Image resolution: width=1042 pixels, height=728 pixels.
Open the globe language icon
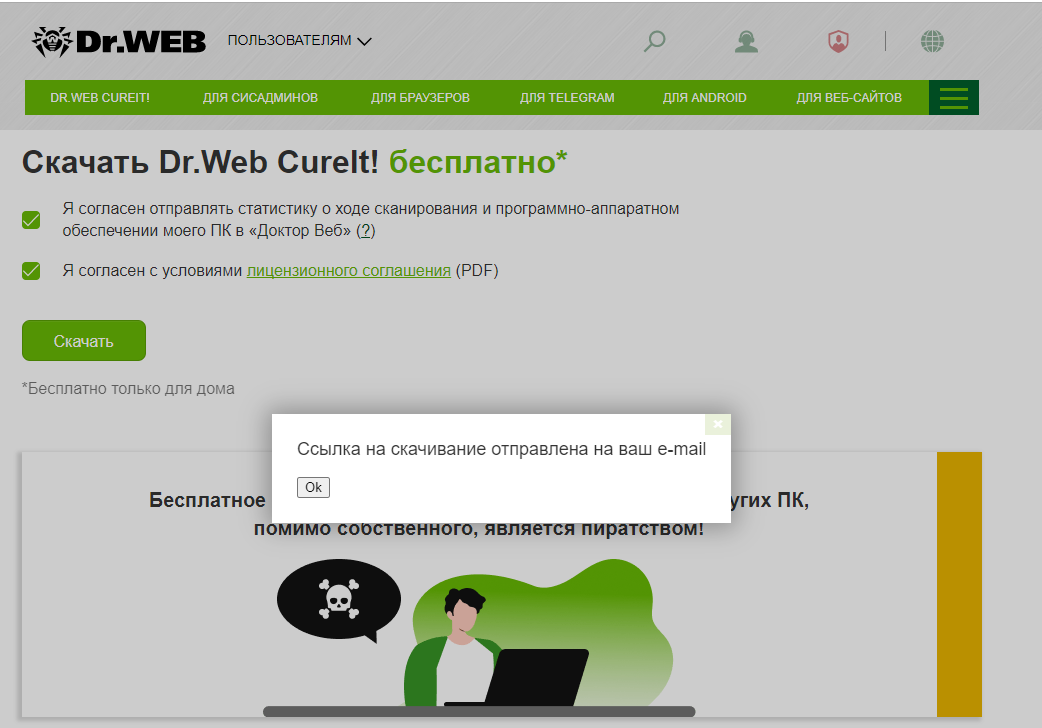(x=932, y=41)
